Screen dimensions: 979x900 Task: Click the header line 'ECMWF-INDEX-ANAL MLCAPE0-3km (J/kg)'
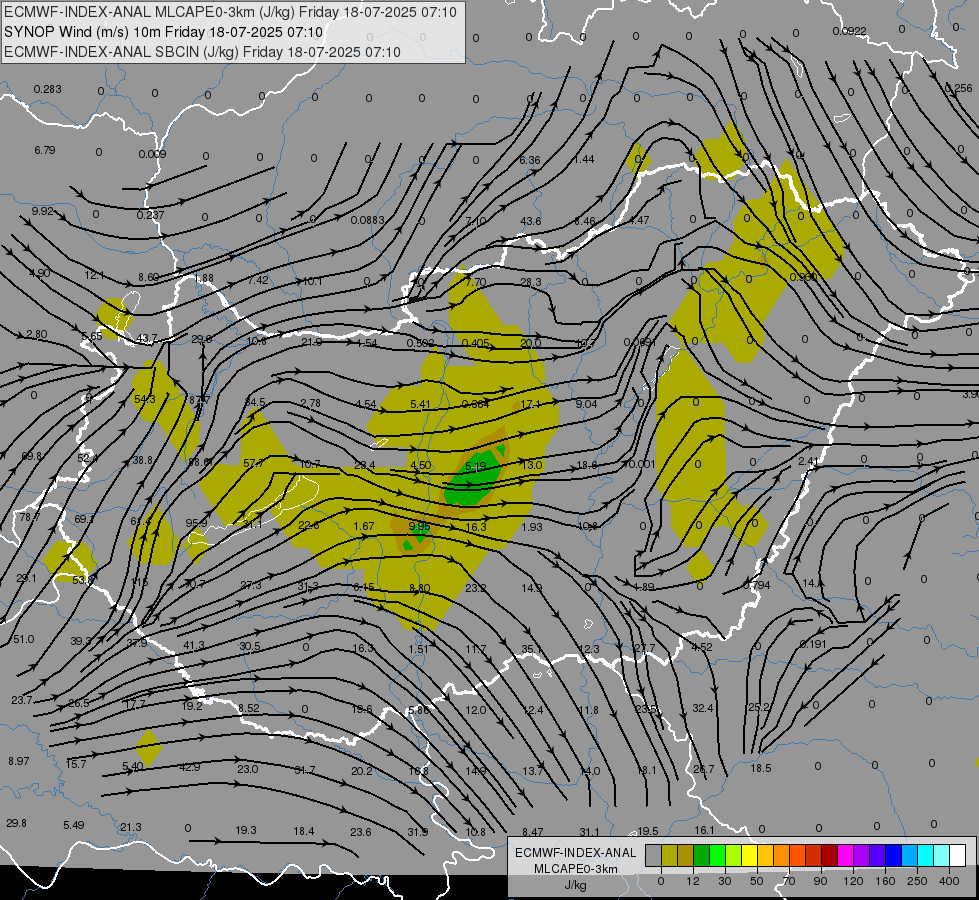click(150, 12)
